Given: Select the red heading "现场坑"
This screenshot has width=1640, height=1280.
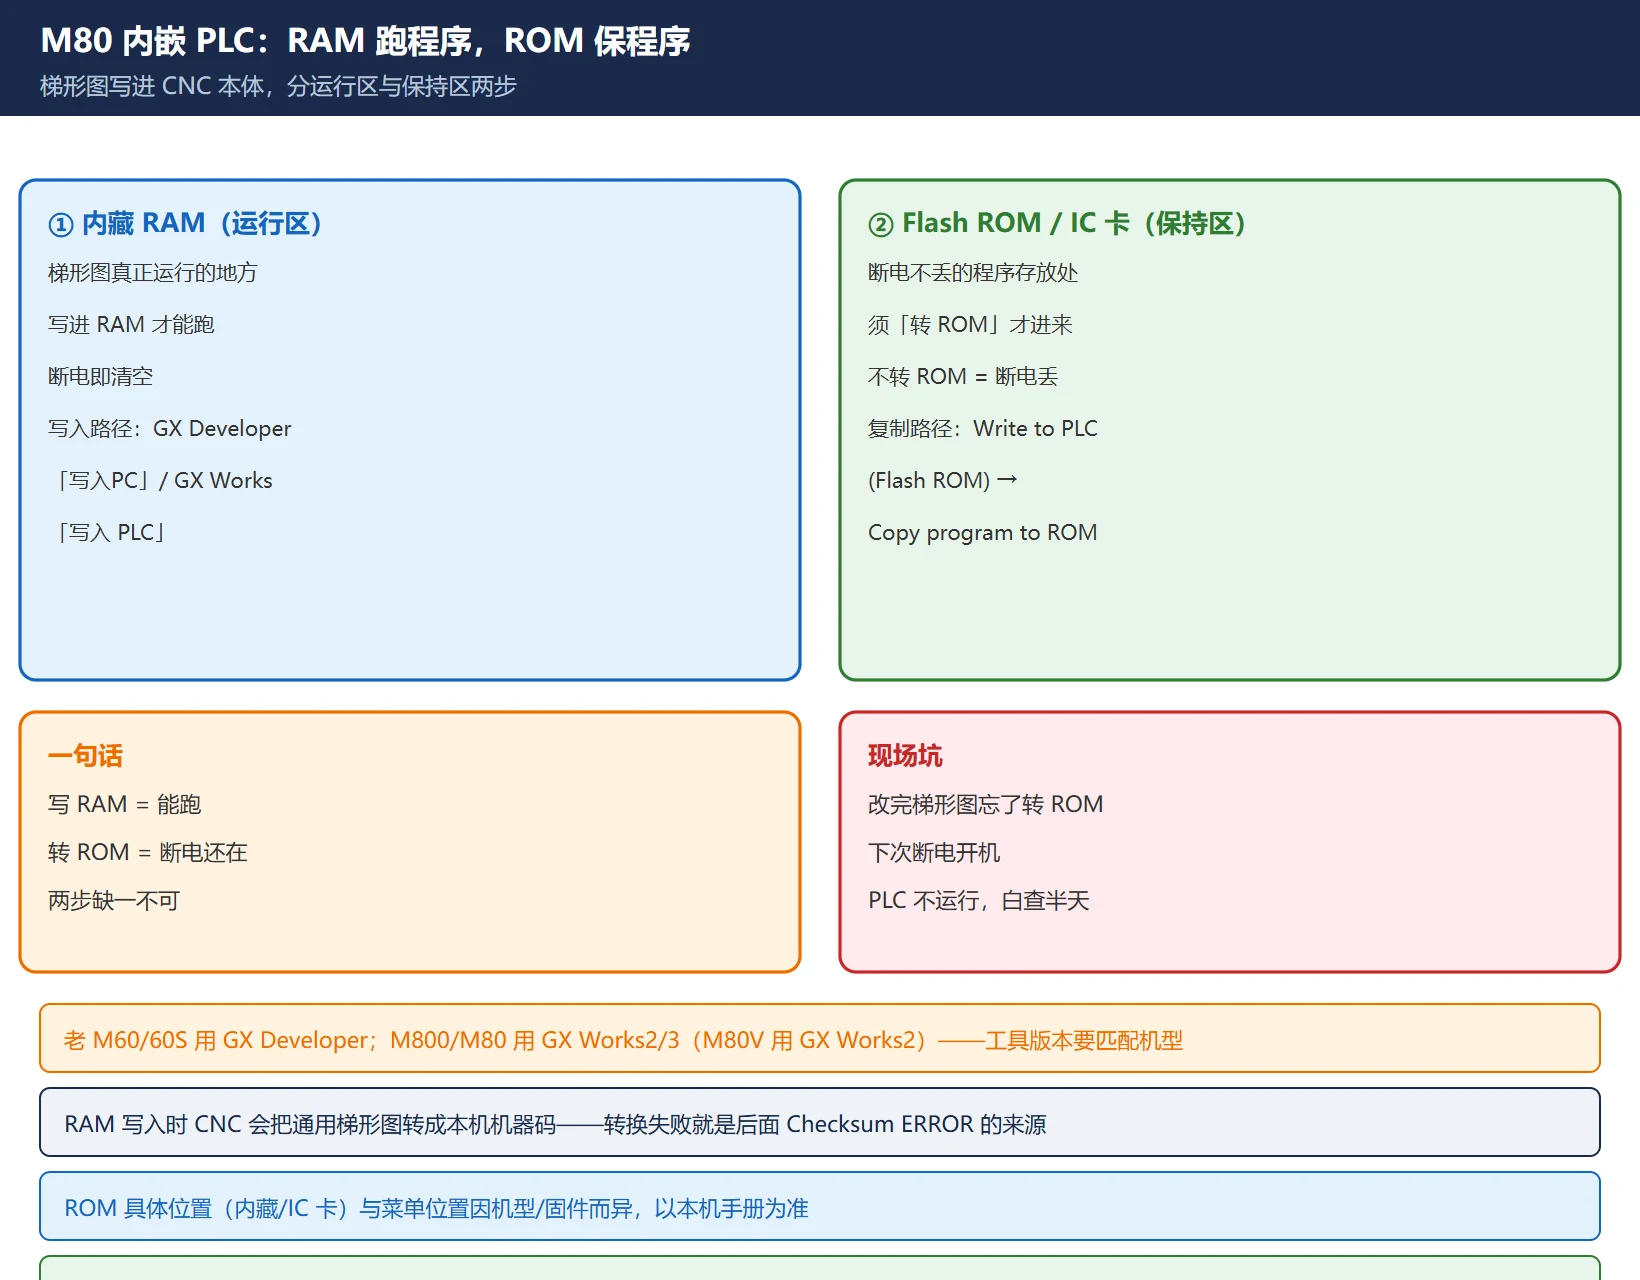Looking at the screenshot, I should click(905, 756).
